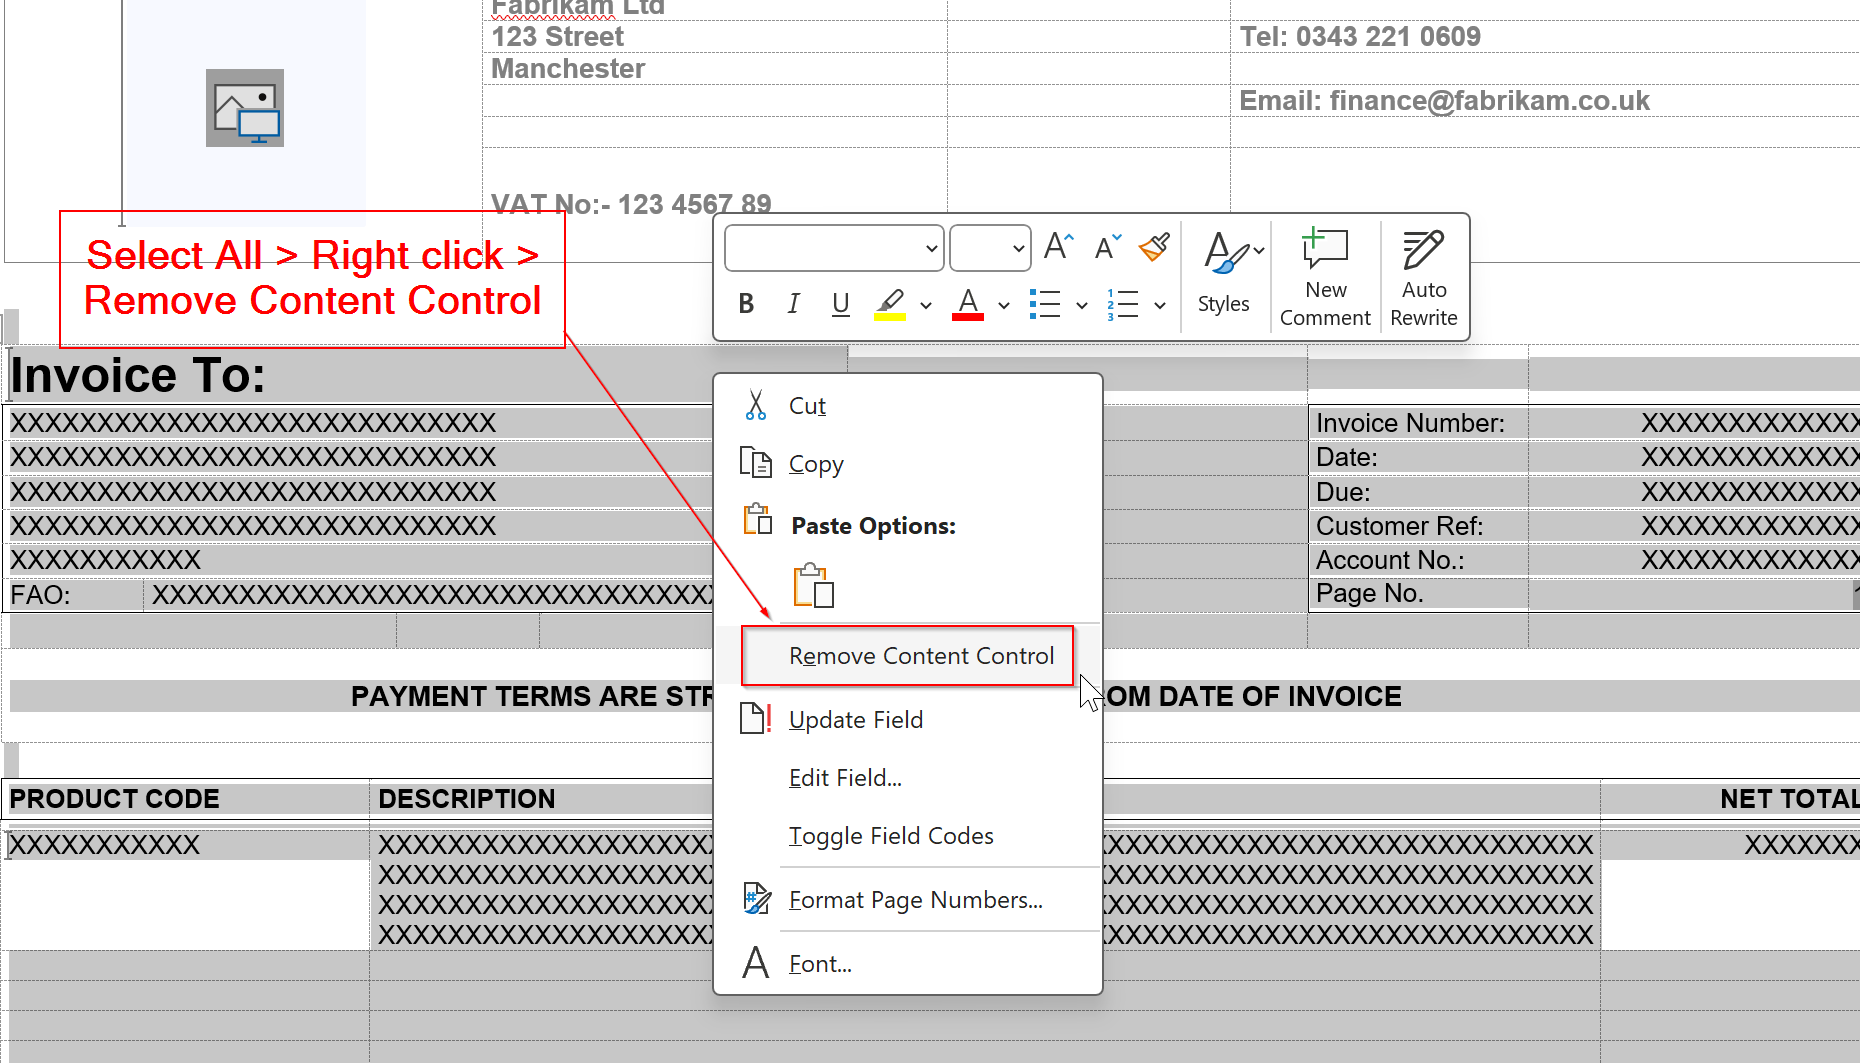
Task: Click the New Comment icon
Action: click(1325, 277)
